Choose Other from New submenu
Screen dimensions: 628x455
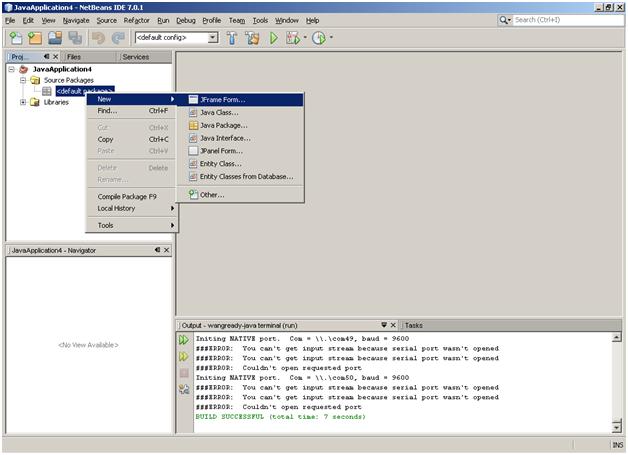point(240,195)
